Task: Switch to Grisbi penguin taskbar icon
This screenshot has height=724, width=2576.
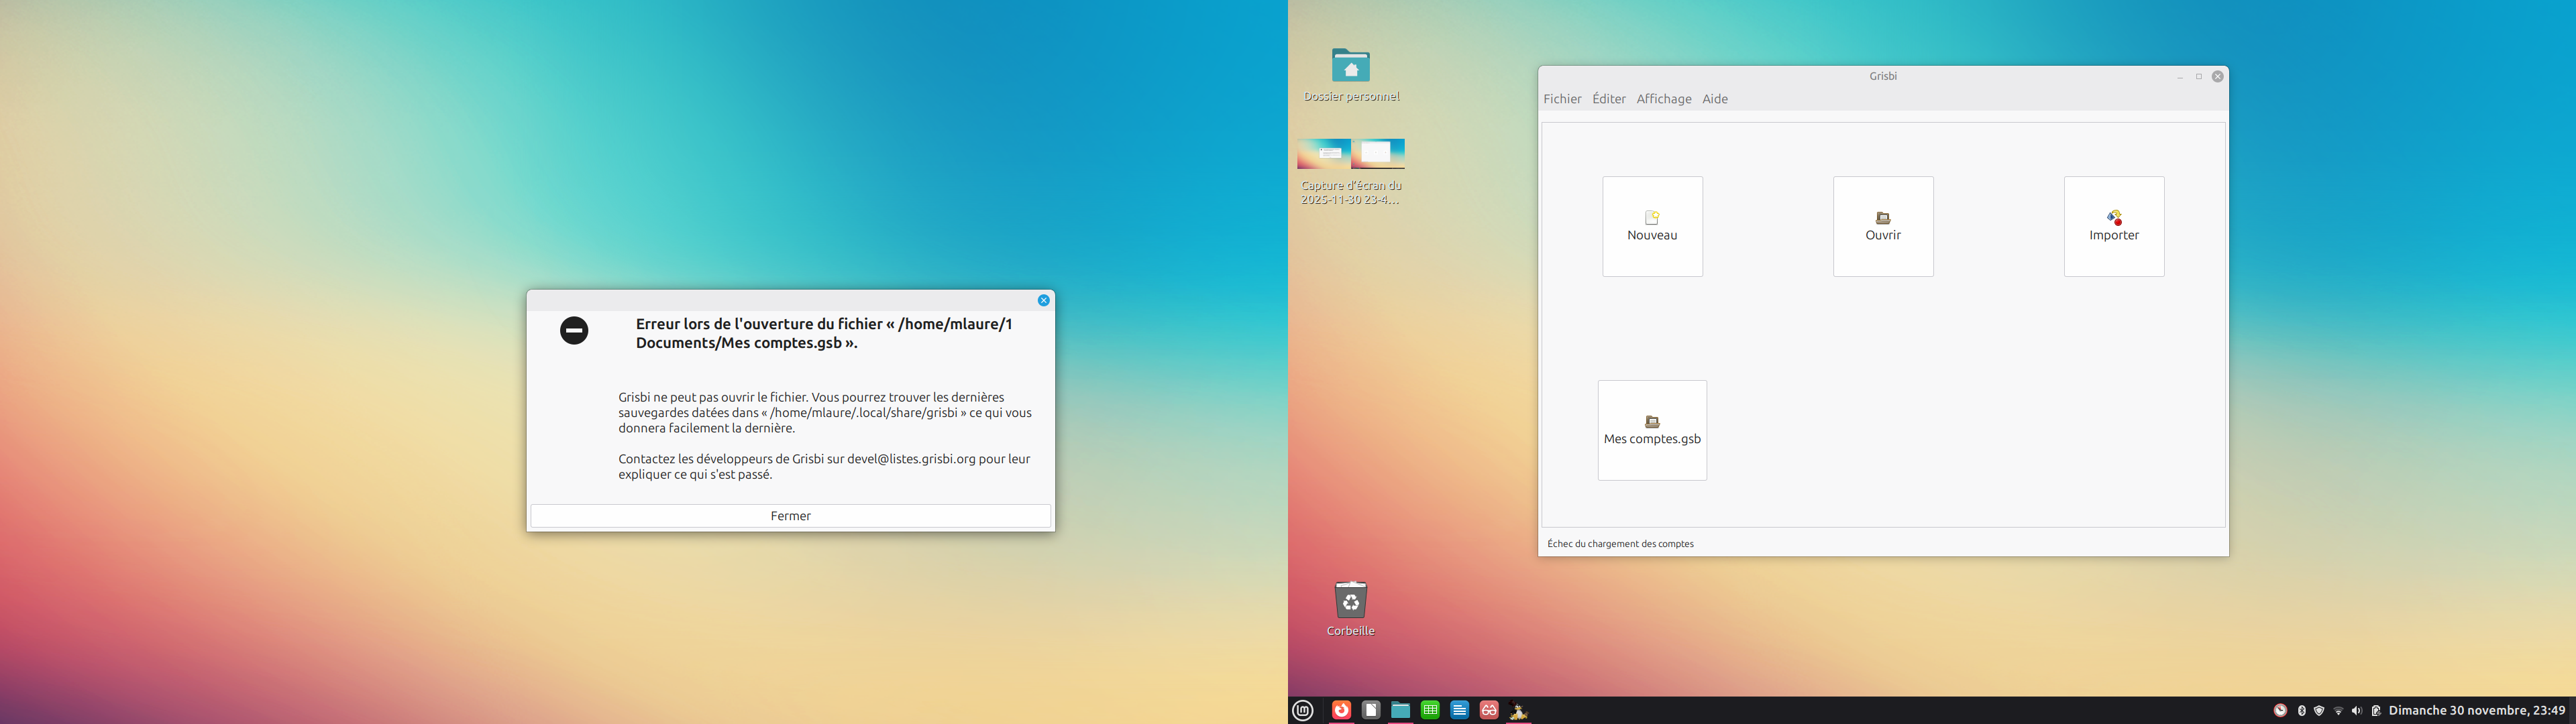Action: (x=1518, y=710)
